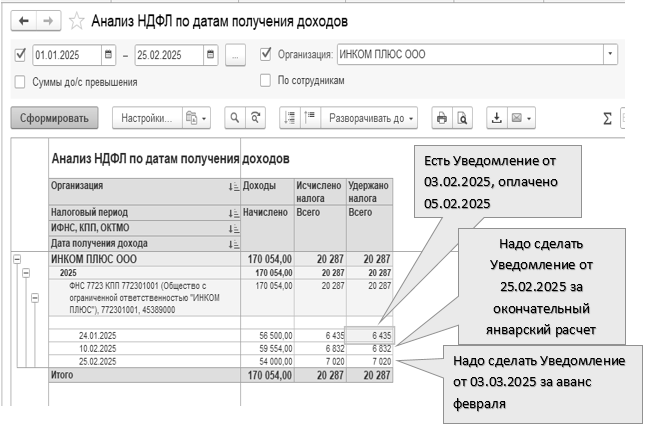Click the magnifier search icon
Image resolution: width=660 pixels, height=446 pixels.
235,118
